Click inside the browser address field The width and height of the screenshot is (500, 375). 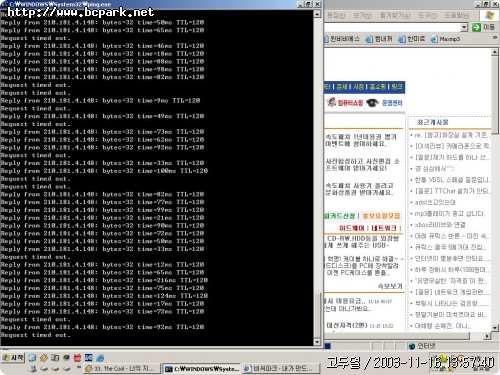coord(392,27)
